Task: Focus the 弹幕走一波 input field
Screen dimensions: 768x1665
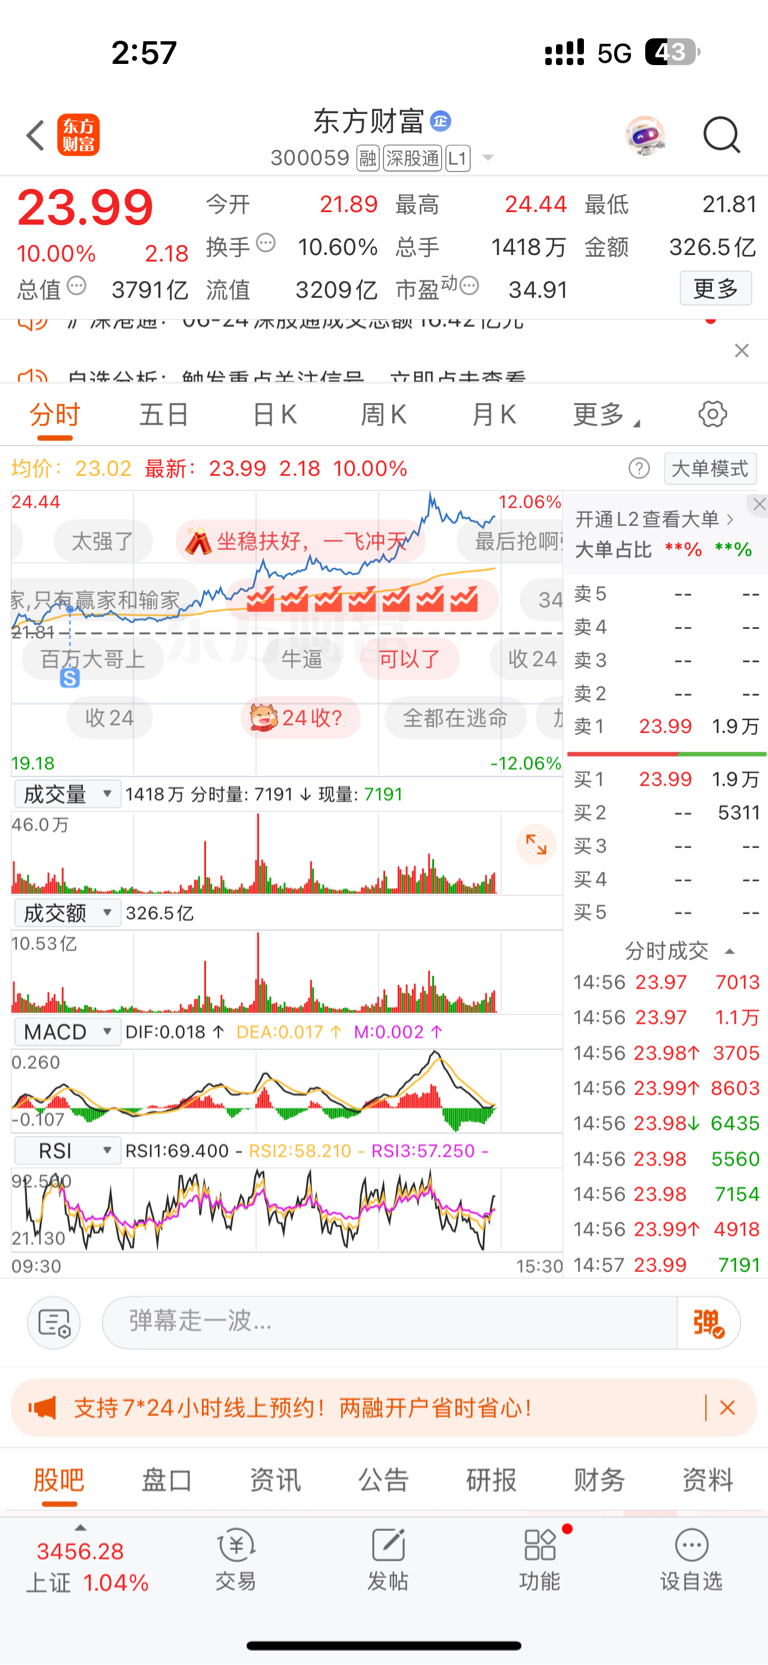Action: [390, 1322]
